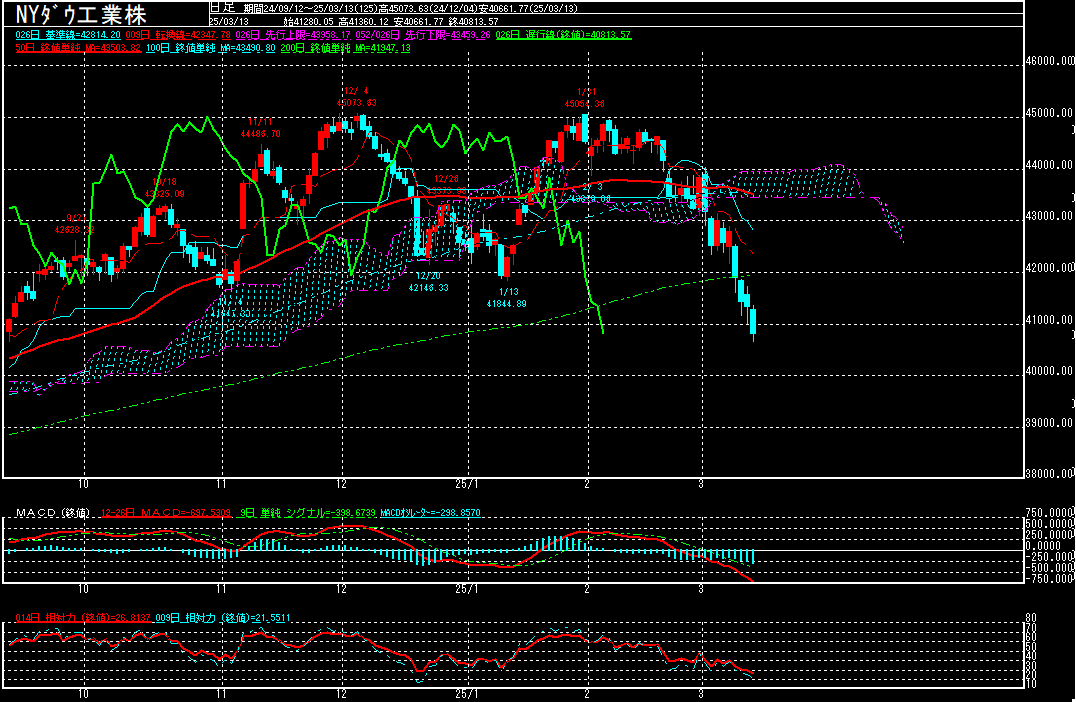Screen dimensions: 1076x702
Task: Click the 1/31 high label 45054.36
Action: (x=585, y=97)
